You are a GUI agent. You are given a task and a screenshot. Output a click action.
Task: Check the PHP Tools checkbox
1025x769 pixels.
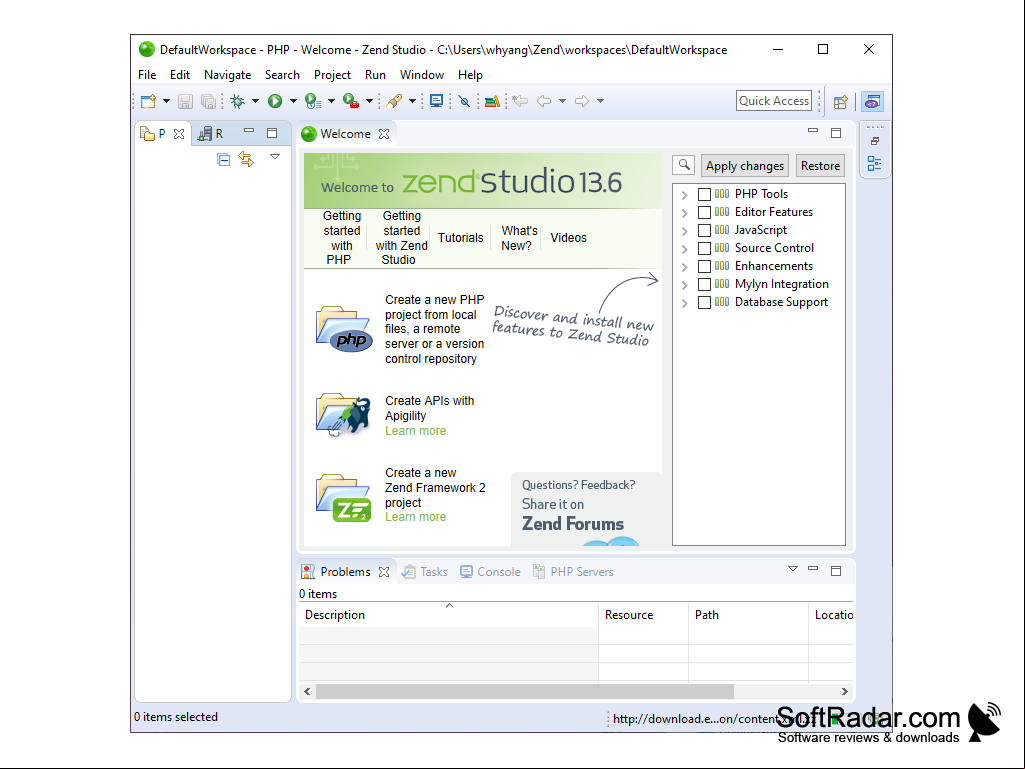tap(705, 194)
